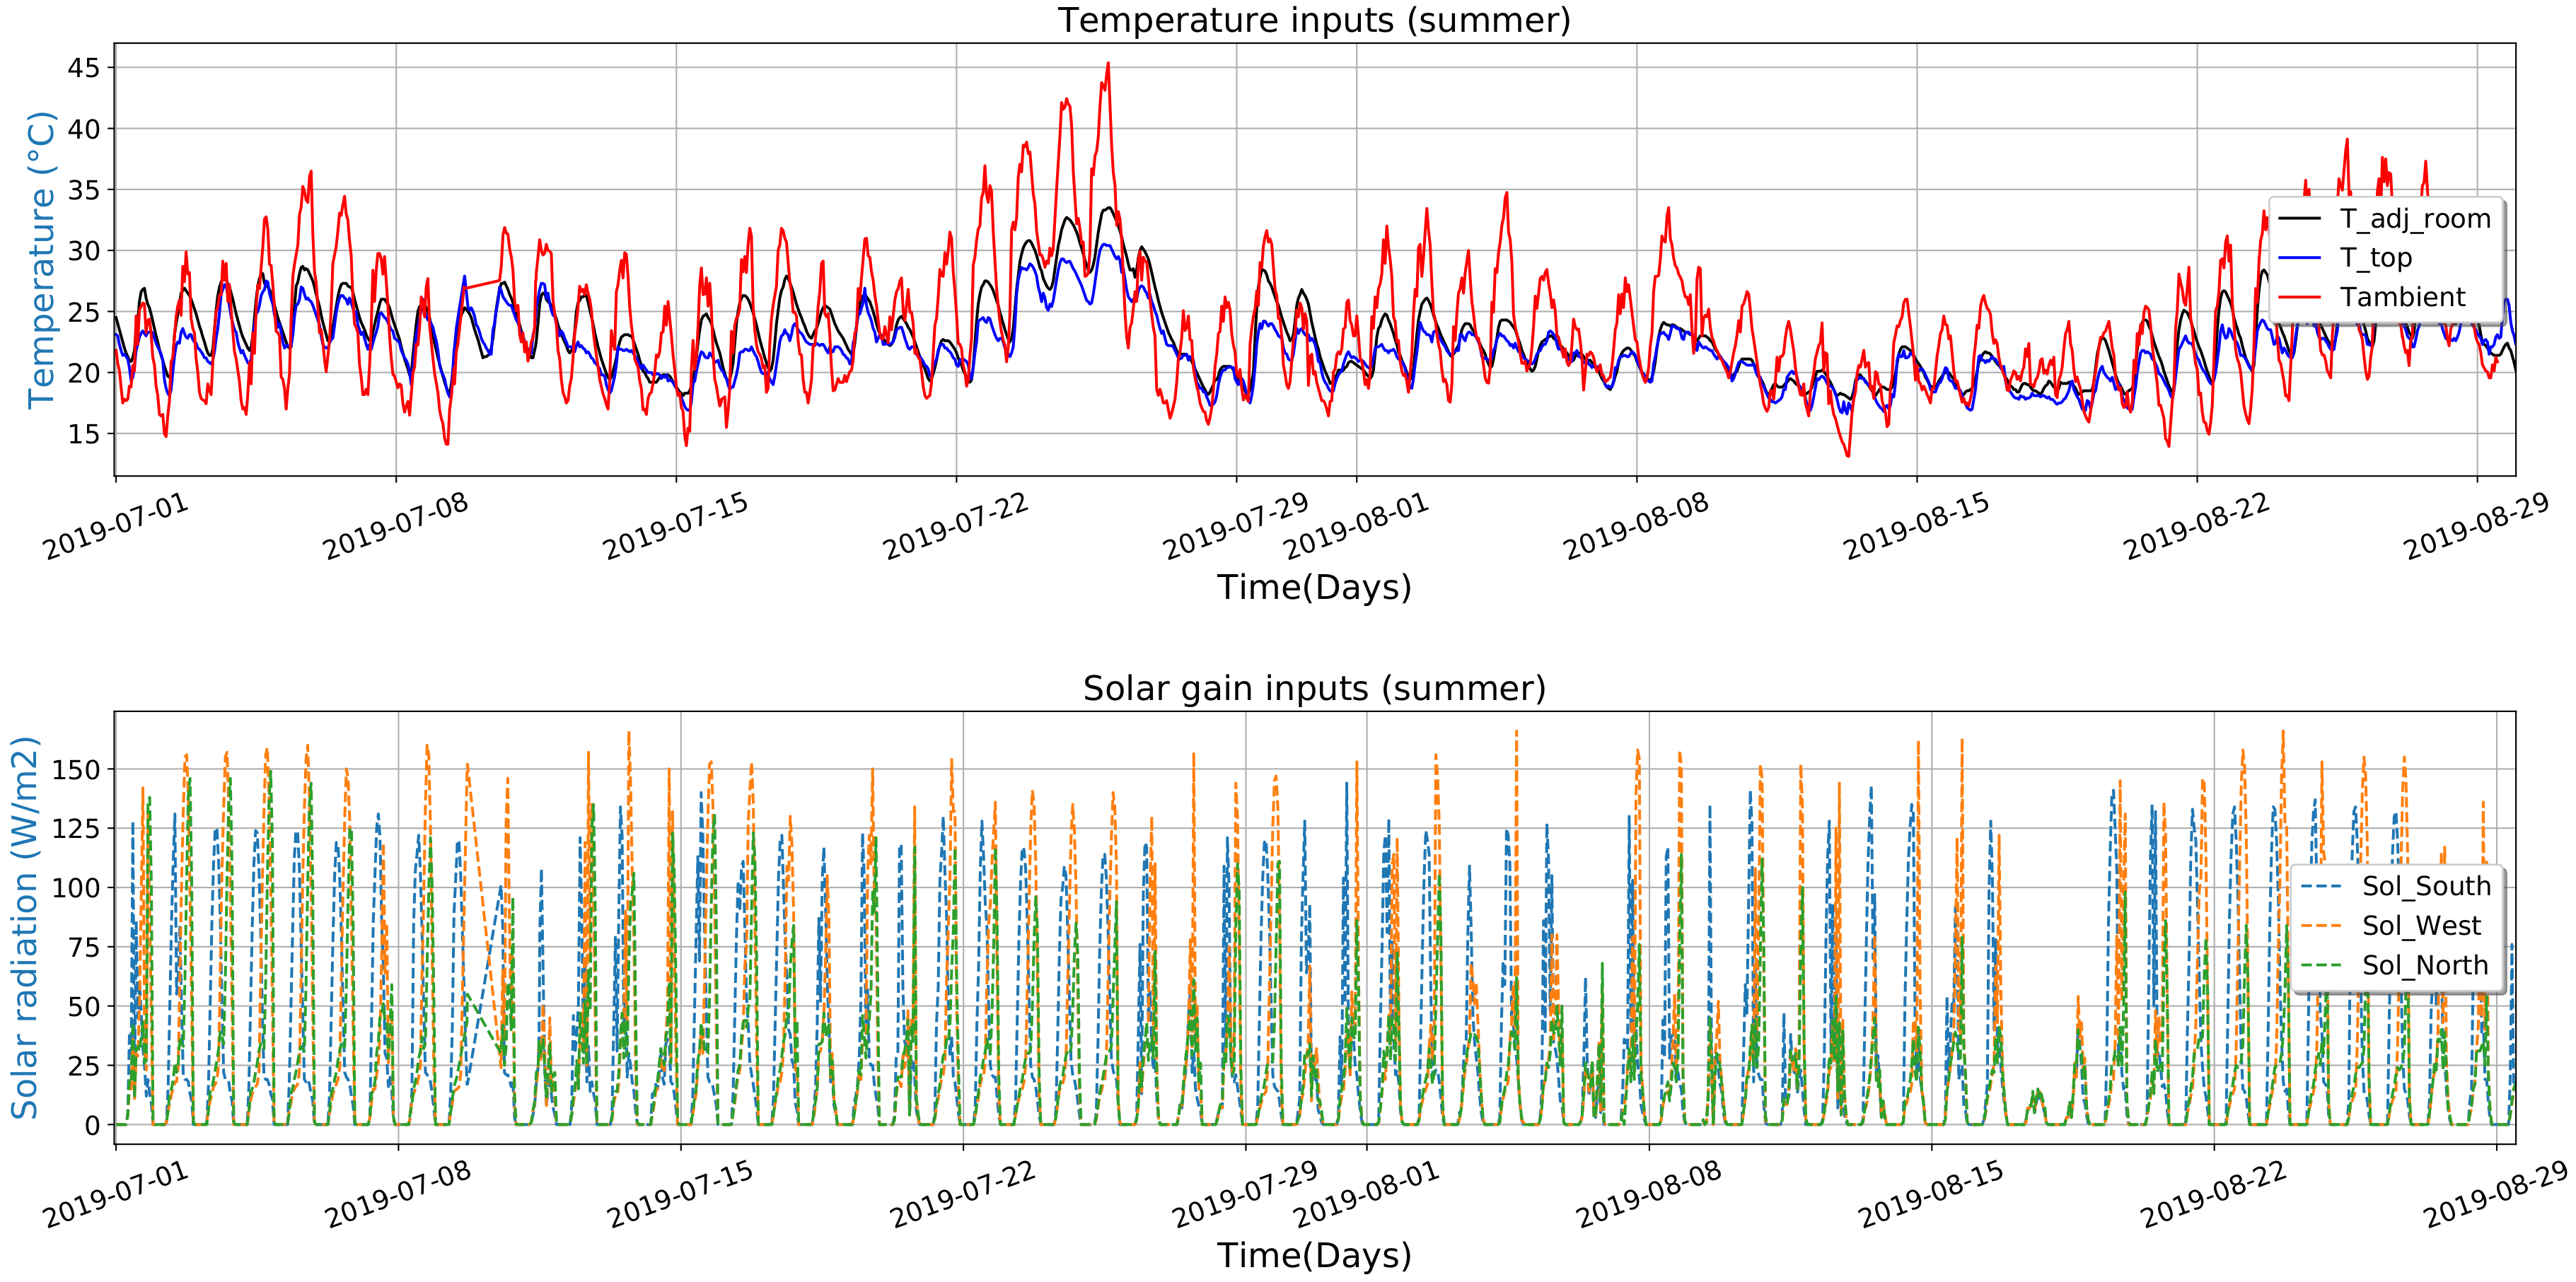Click the black T_adj_room legend line
This screenshot has width=2576, height=1282.
2299,219
